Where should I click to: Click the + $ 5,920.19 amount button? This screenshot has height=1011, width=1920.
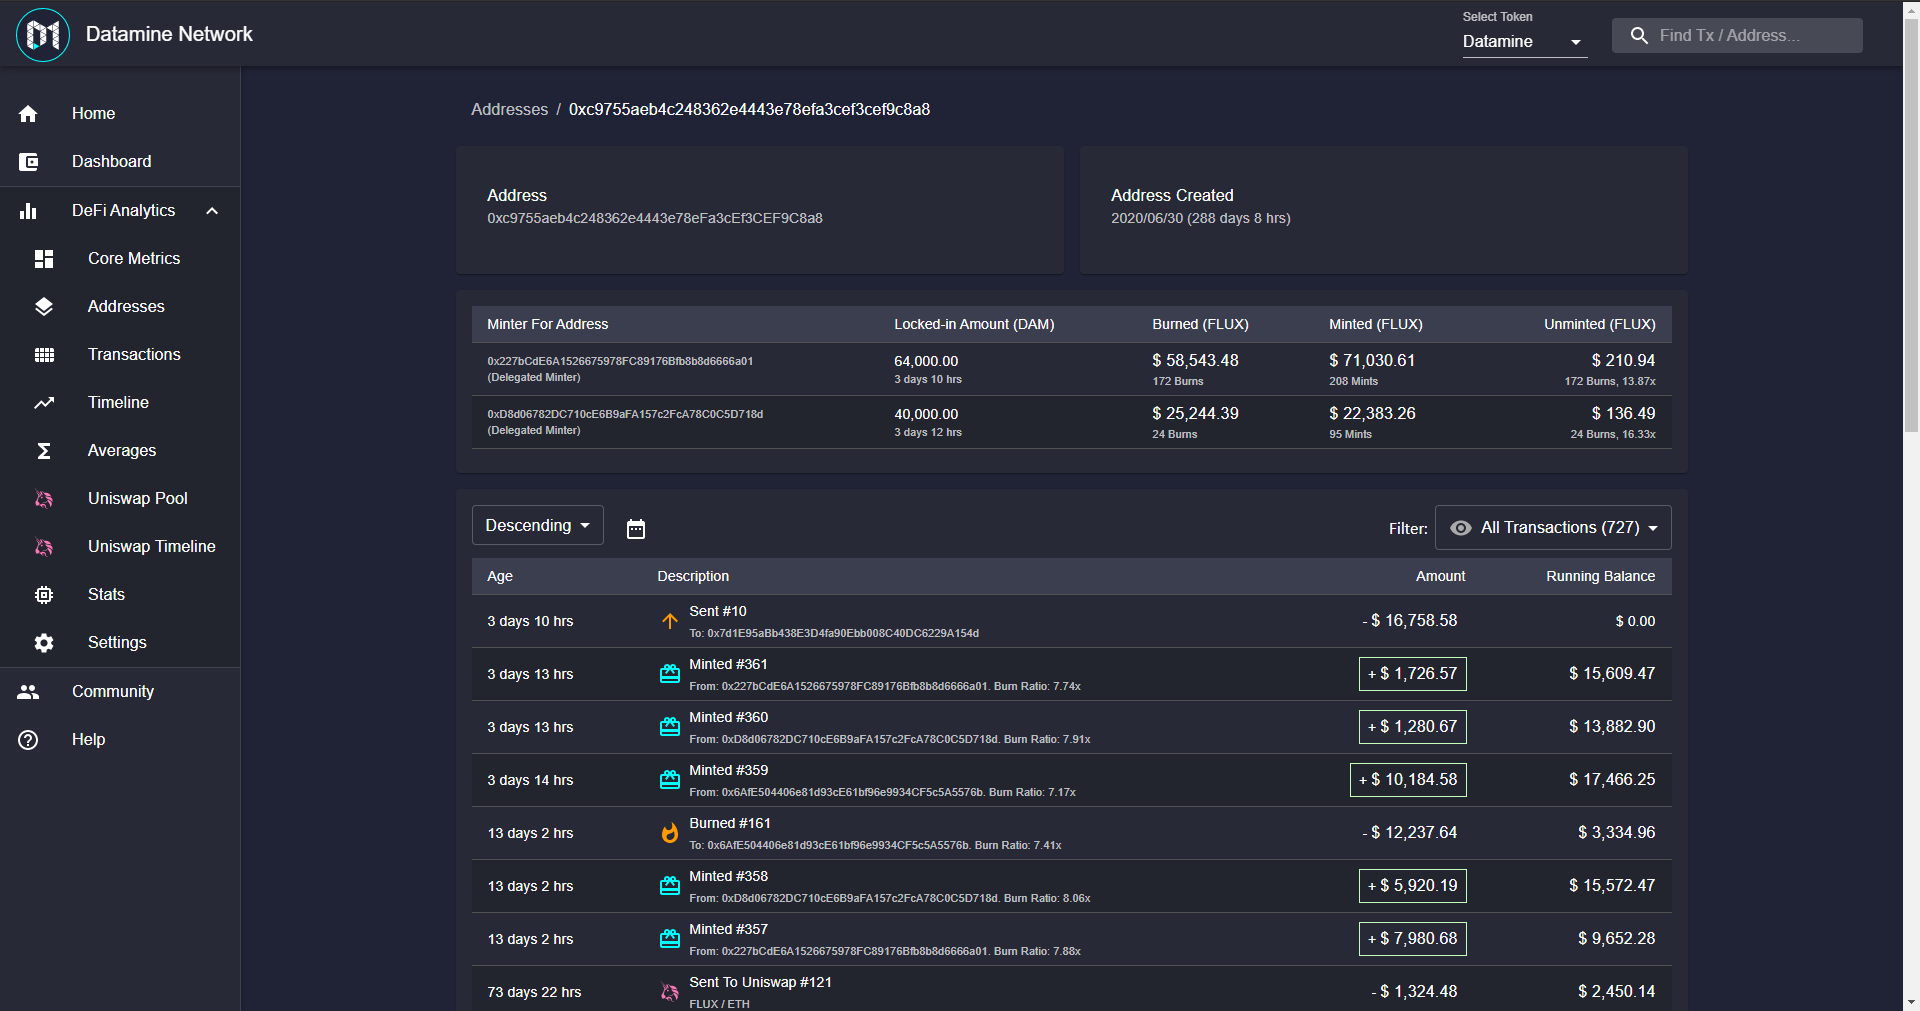pyautogui.click(x=1412, y=886)
